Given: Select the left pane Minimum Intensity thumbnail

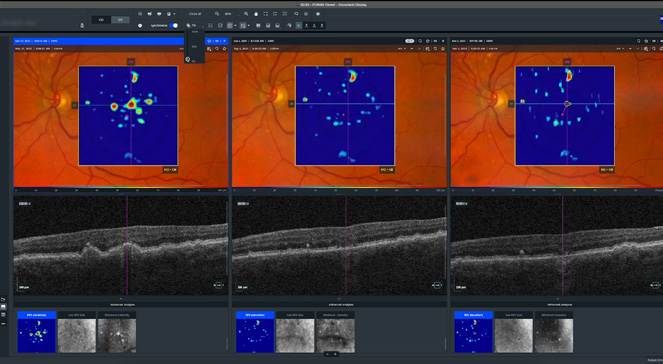Looking at the screenshot, I should [117, 332].
